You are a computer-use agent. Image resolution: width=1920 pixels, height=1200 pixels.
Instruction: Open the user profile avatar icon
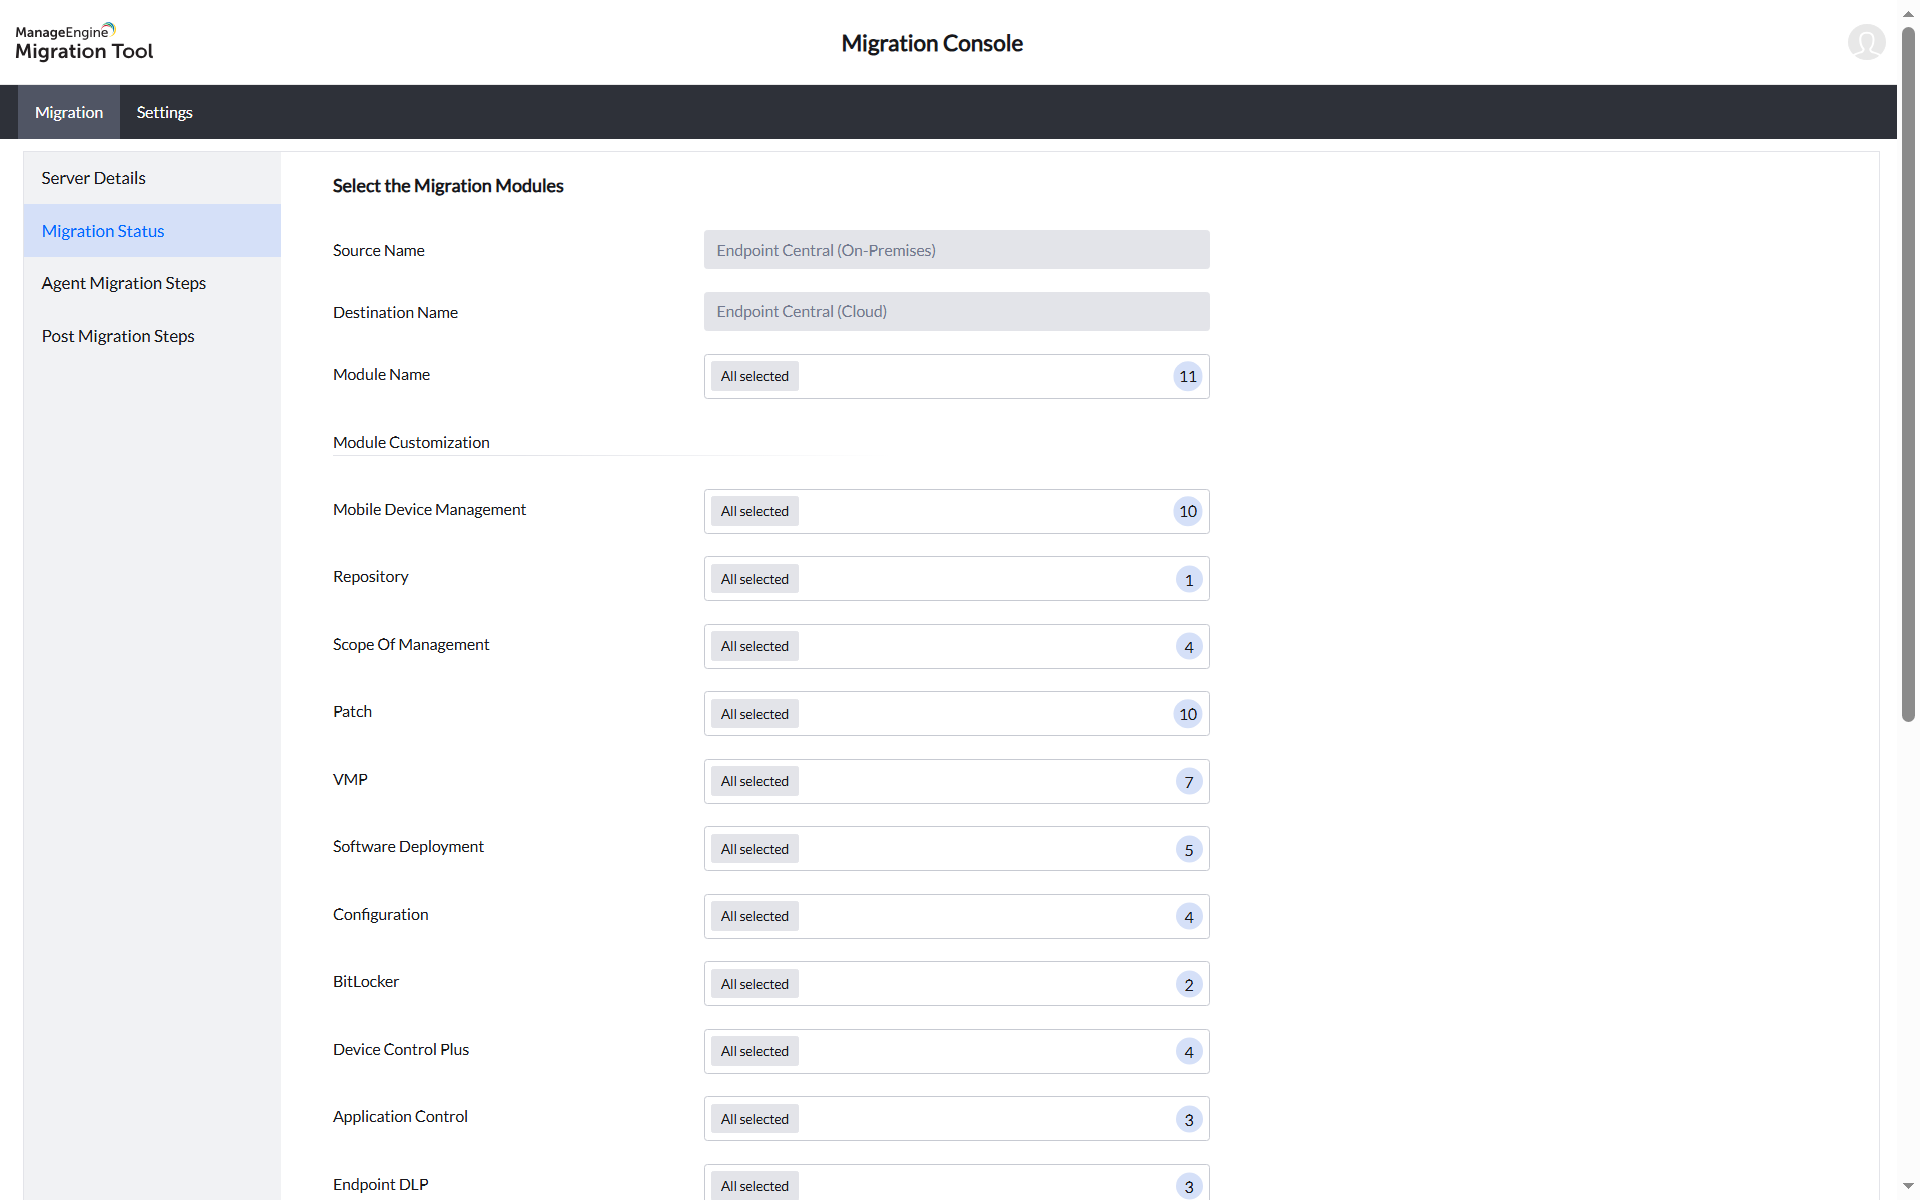[1866, 42]
